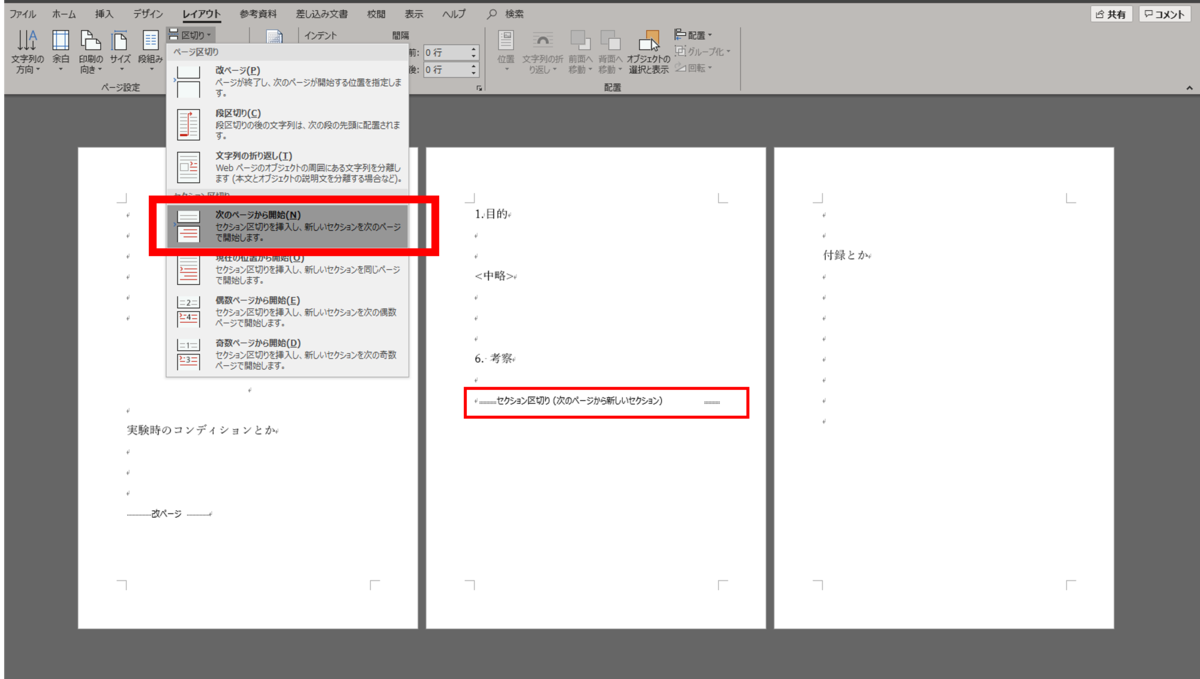Open the 文字列の方向 text direction button

(27, 52)
